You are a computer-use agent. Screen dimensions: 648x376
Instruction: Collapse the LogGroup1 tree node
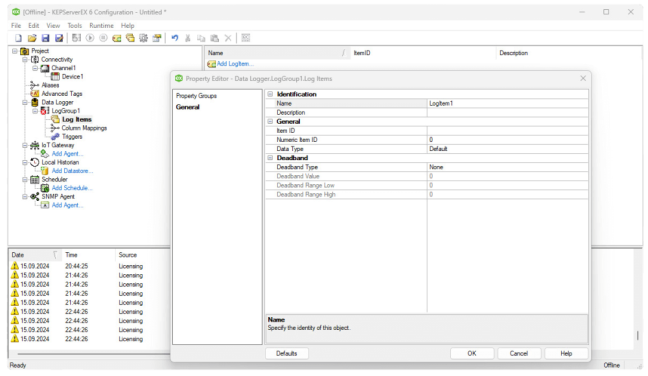pos(35,111)
